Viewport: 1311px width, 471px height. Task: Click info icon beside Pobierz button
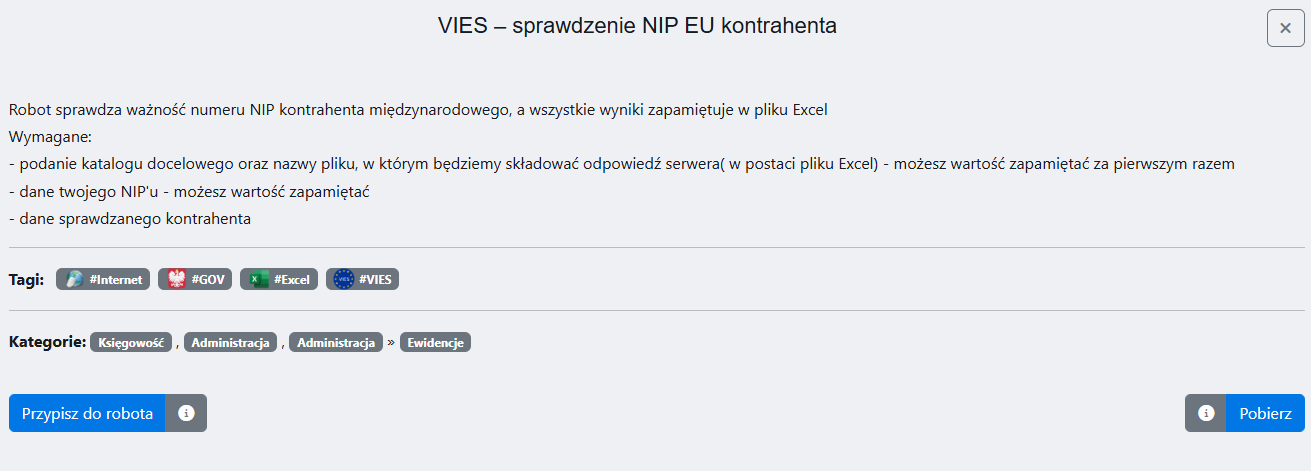[x=1206, y=413]
